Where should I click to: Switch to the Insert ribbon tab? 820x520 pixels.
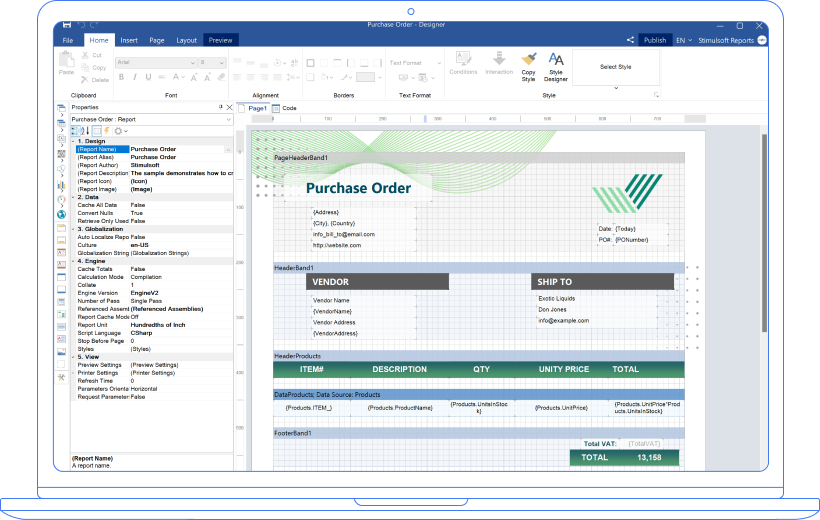click(x=129, y=40)
